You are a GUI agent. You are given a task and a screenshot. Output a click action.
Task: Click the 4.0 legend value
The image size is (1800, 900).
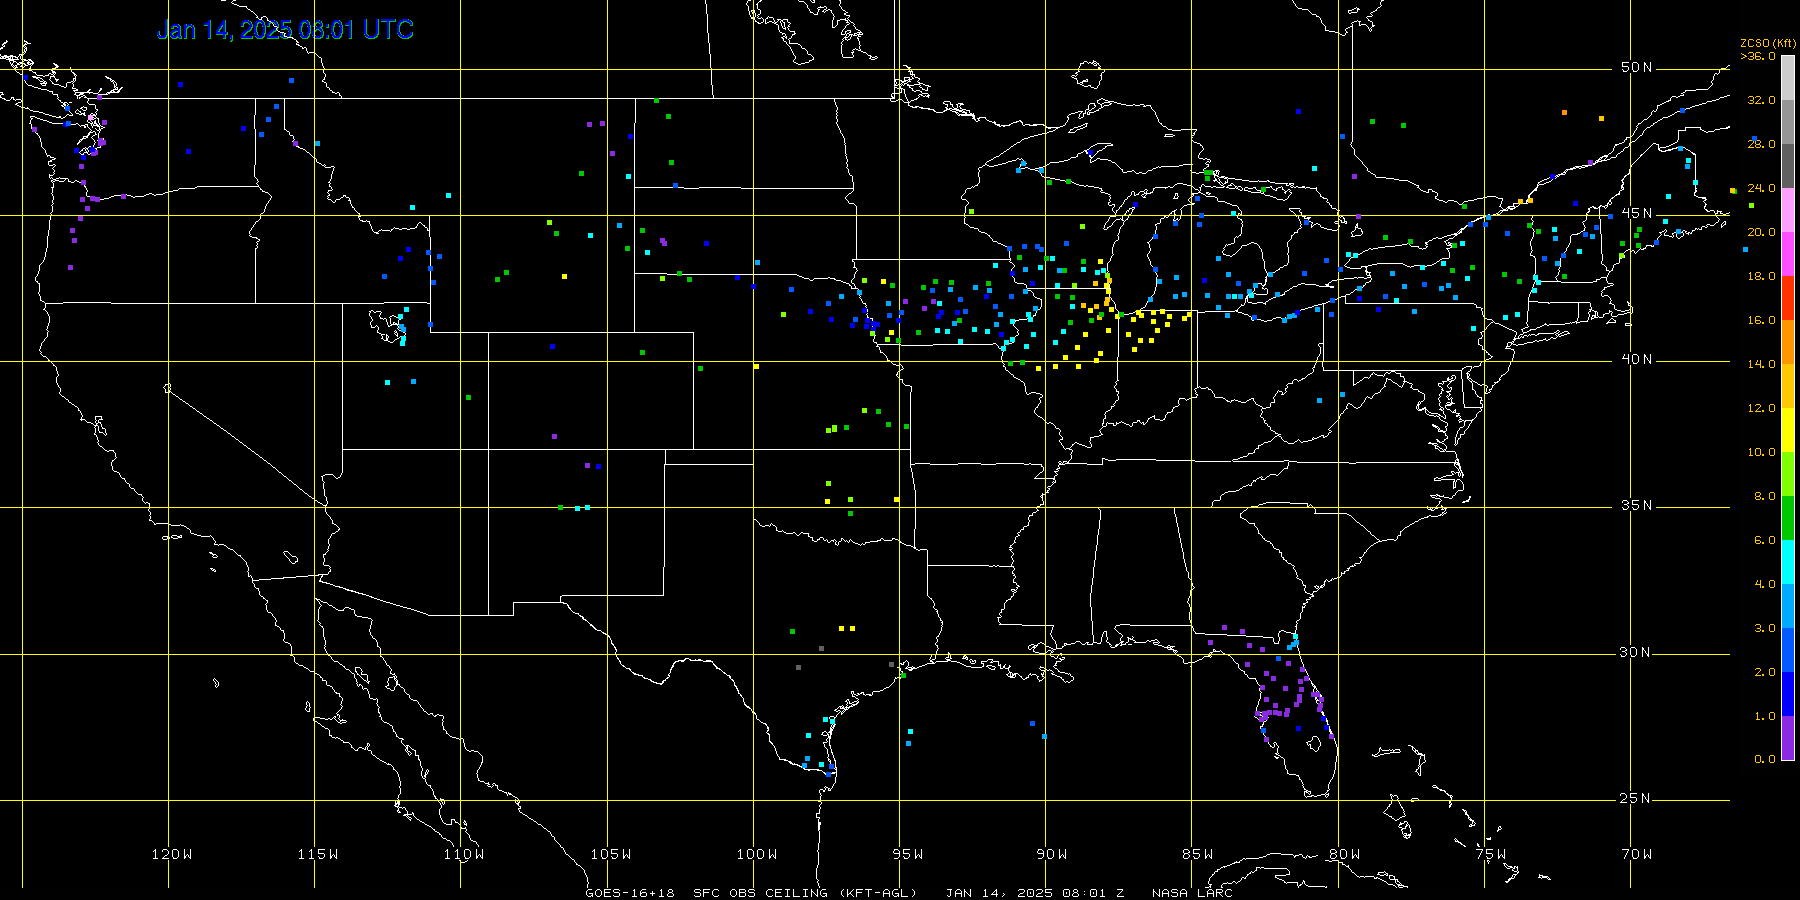point(1765,584)
